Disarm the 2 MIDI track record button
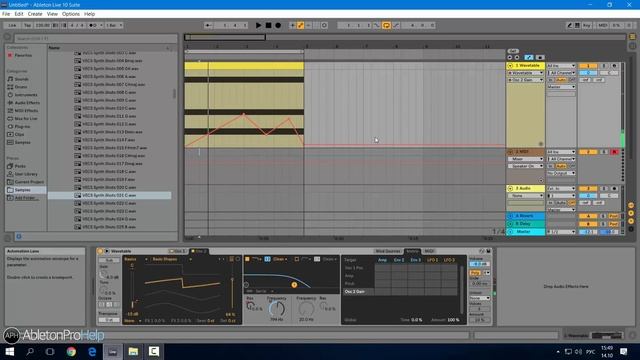The height and width of the screenshot is (360, 640). 614,152
